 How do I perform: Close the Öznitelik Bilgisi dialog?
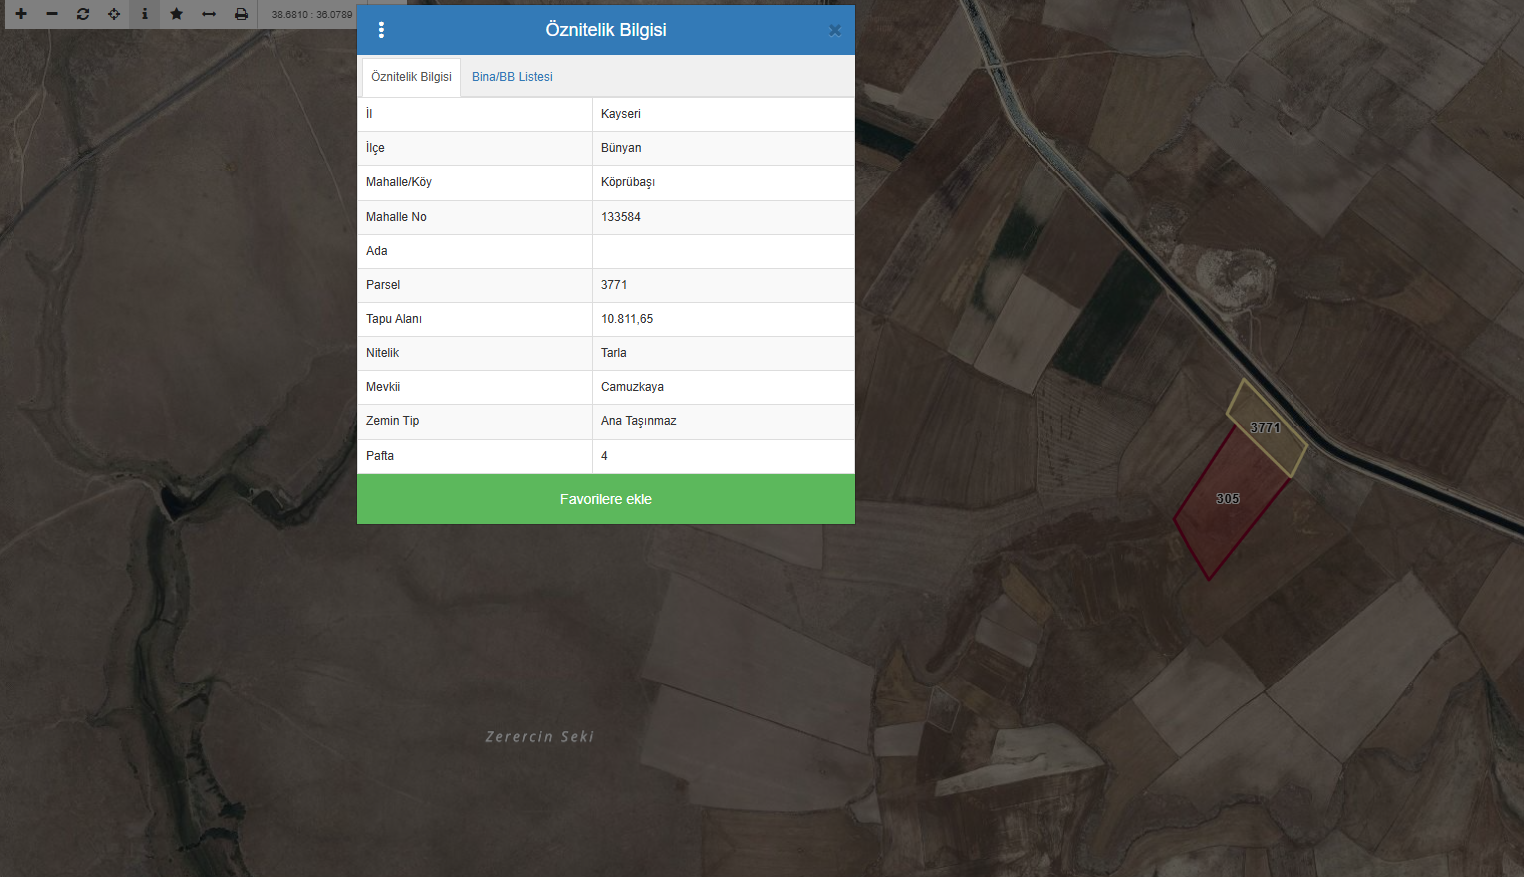tap(835, 30)
